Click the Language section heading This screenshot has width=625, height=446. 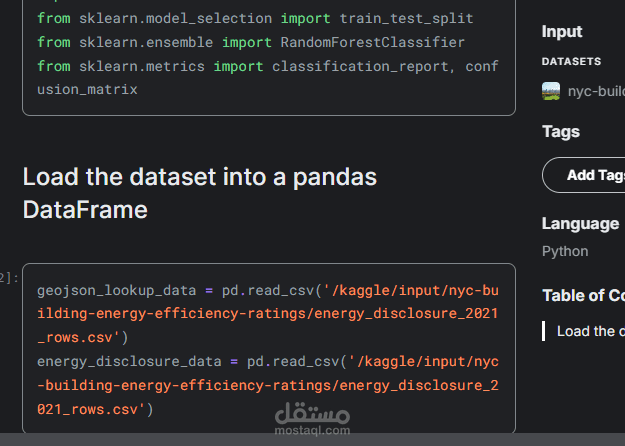point(580,223)
